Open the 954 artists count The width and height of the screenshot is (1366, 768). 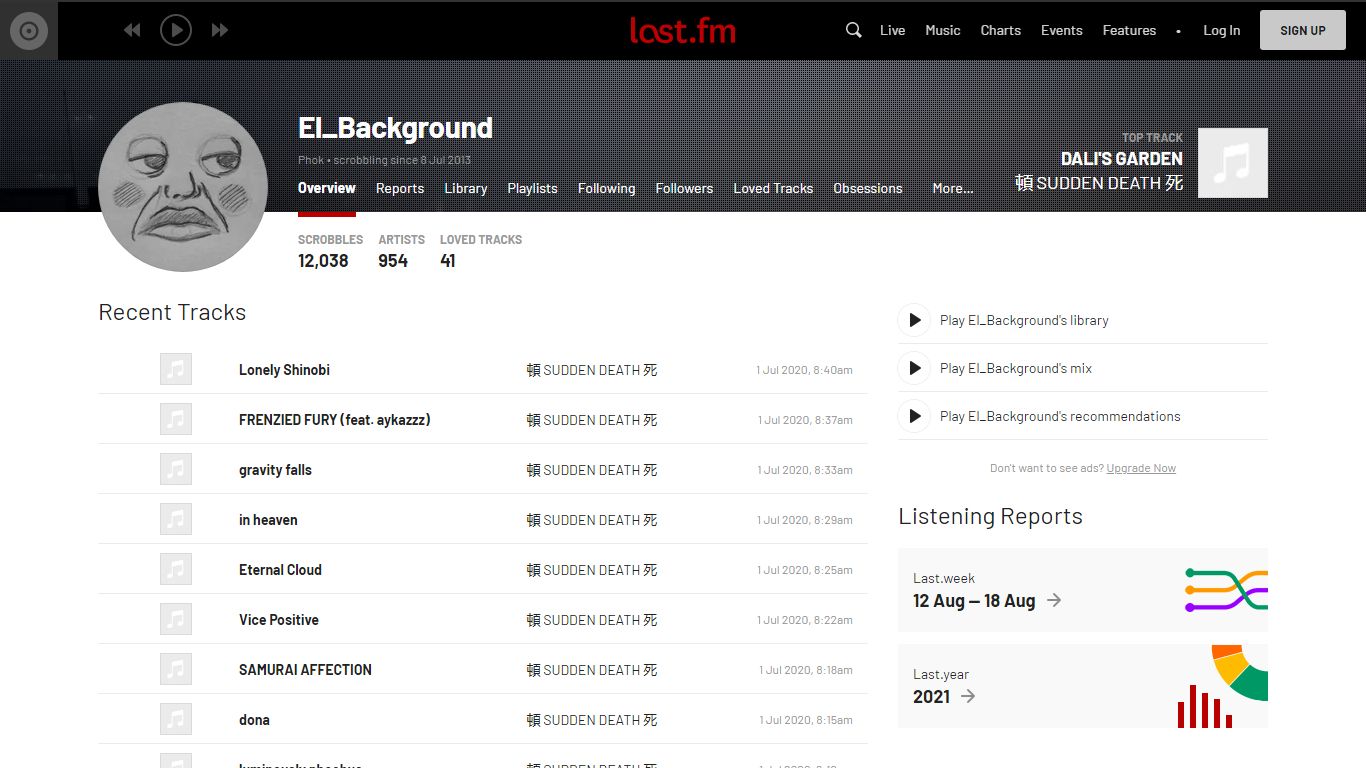[x=393, y=261]
